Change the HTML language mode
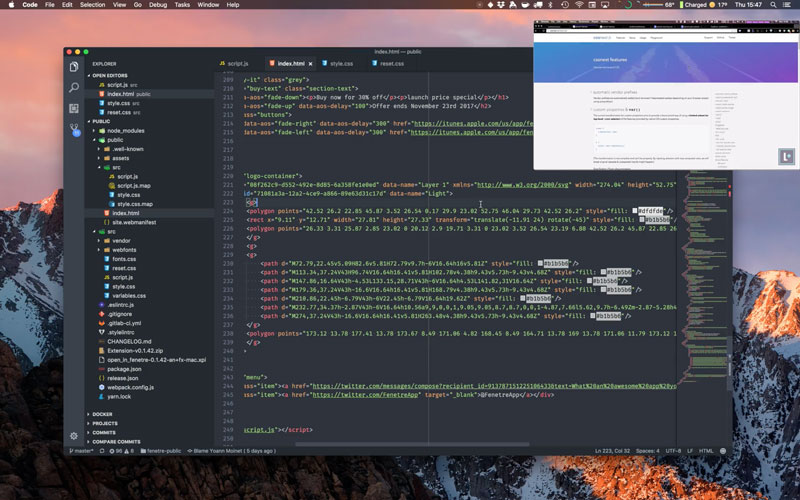This screenshot has height=500, width=800. coord(706,451)
